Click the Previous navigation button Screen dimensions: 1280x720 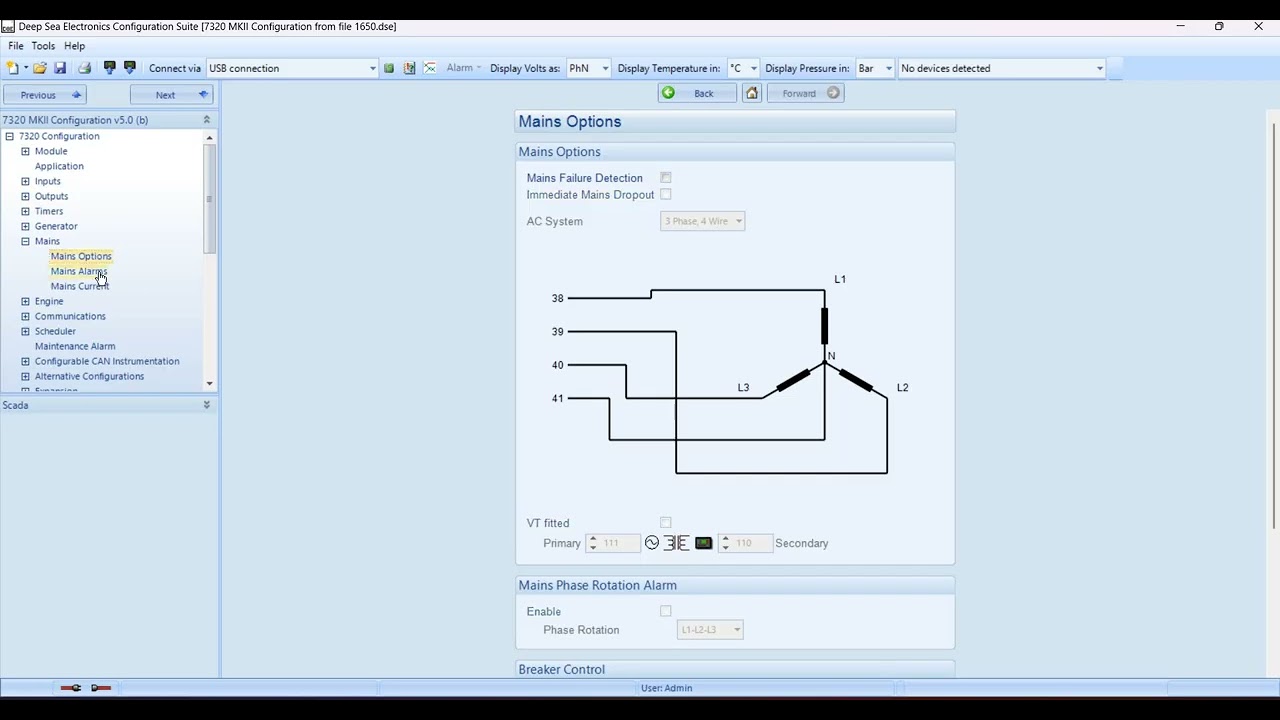pos(46,95)
